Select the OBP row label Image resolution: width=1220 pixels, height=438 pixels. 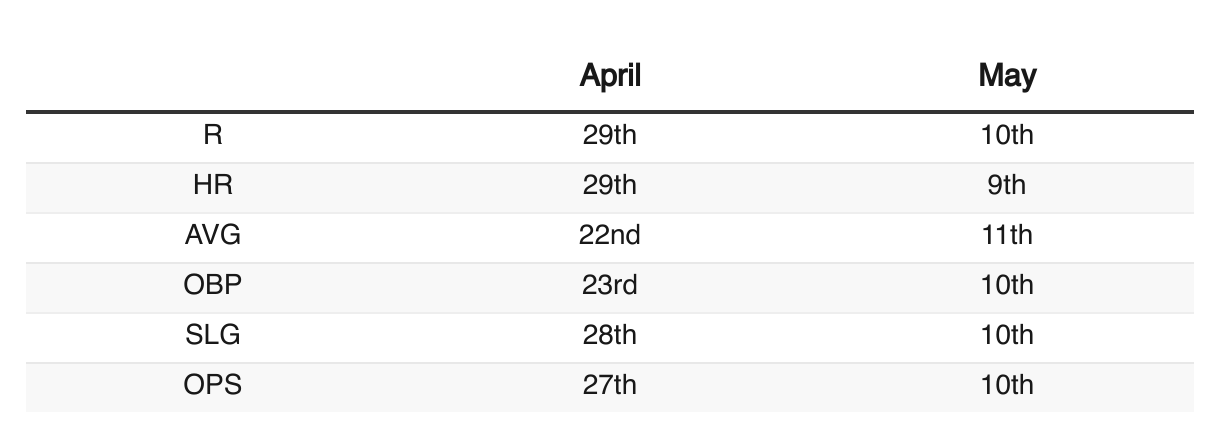point(213,286)
